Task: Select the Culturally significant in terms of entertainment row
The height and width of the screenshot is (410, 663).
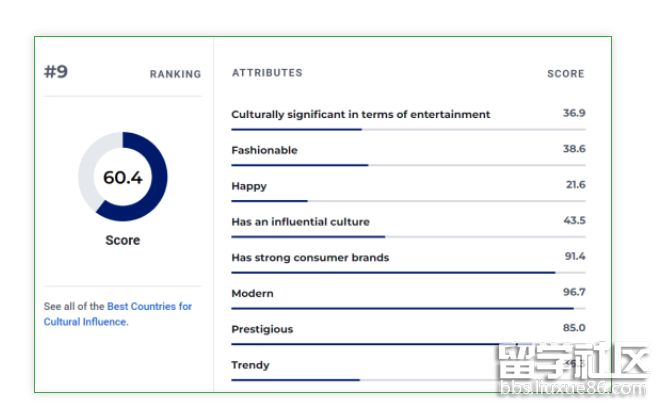Action: coord(361,114)
